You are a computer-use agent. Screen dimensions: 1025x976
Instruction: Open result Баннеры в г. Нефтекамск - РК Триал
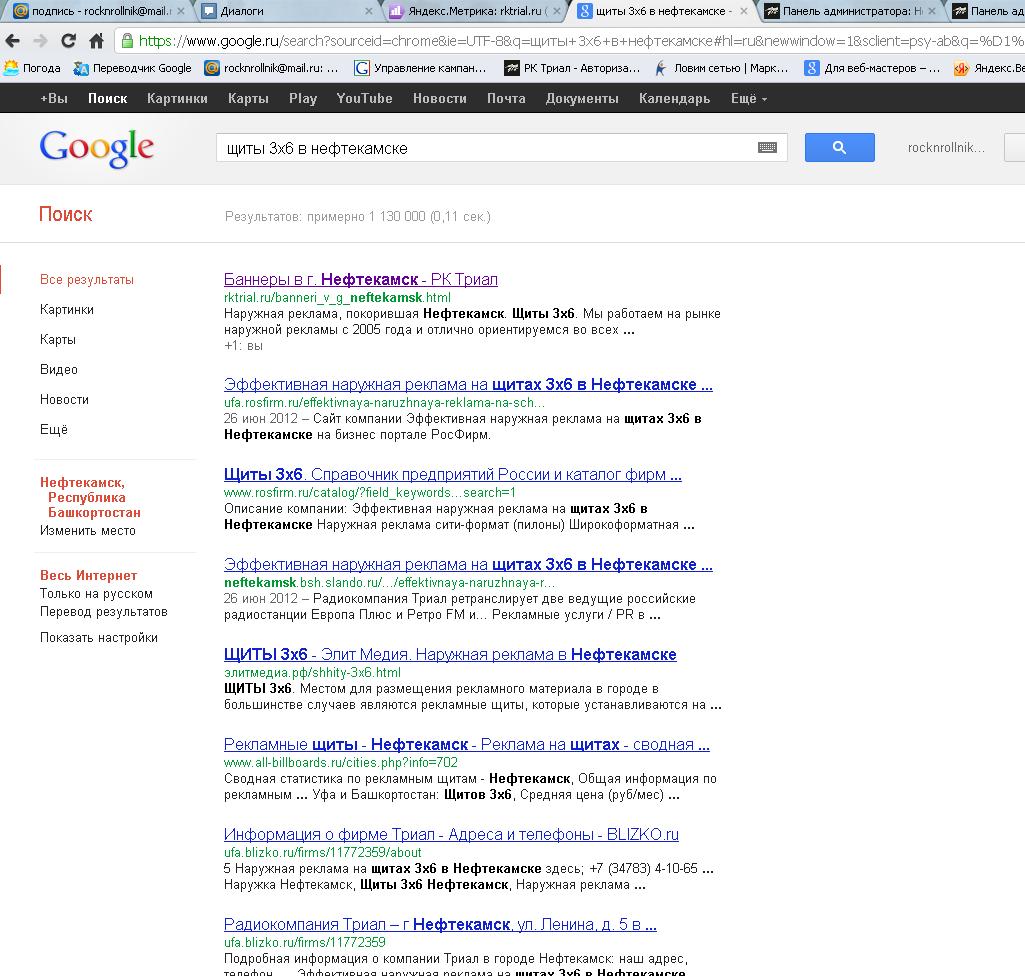pos(361,280)
